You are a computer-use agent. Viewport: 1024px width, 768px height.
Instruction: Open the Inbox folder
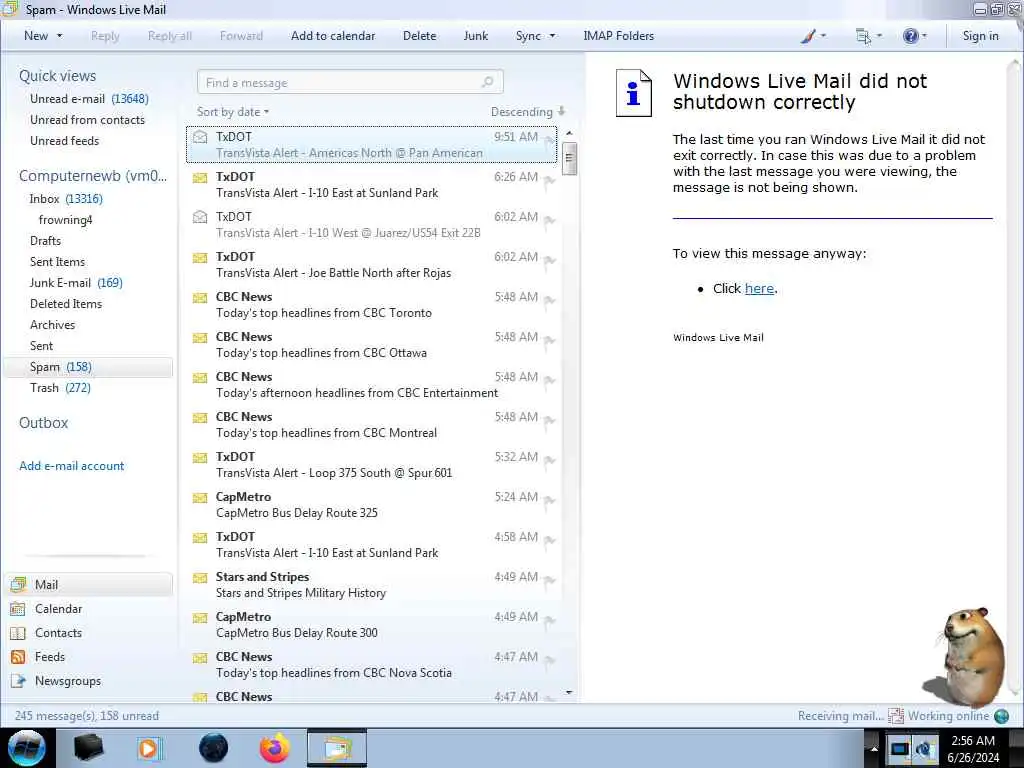65,199
